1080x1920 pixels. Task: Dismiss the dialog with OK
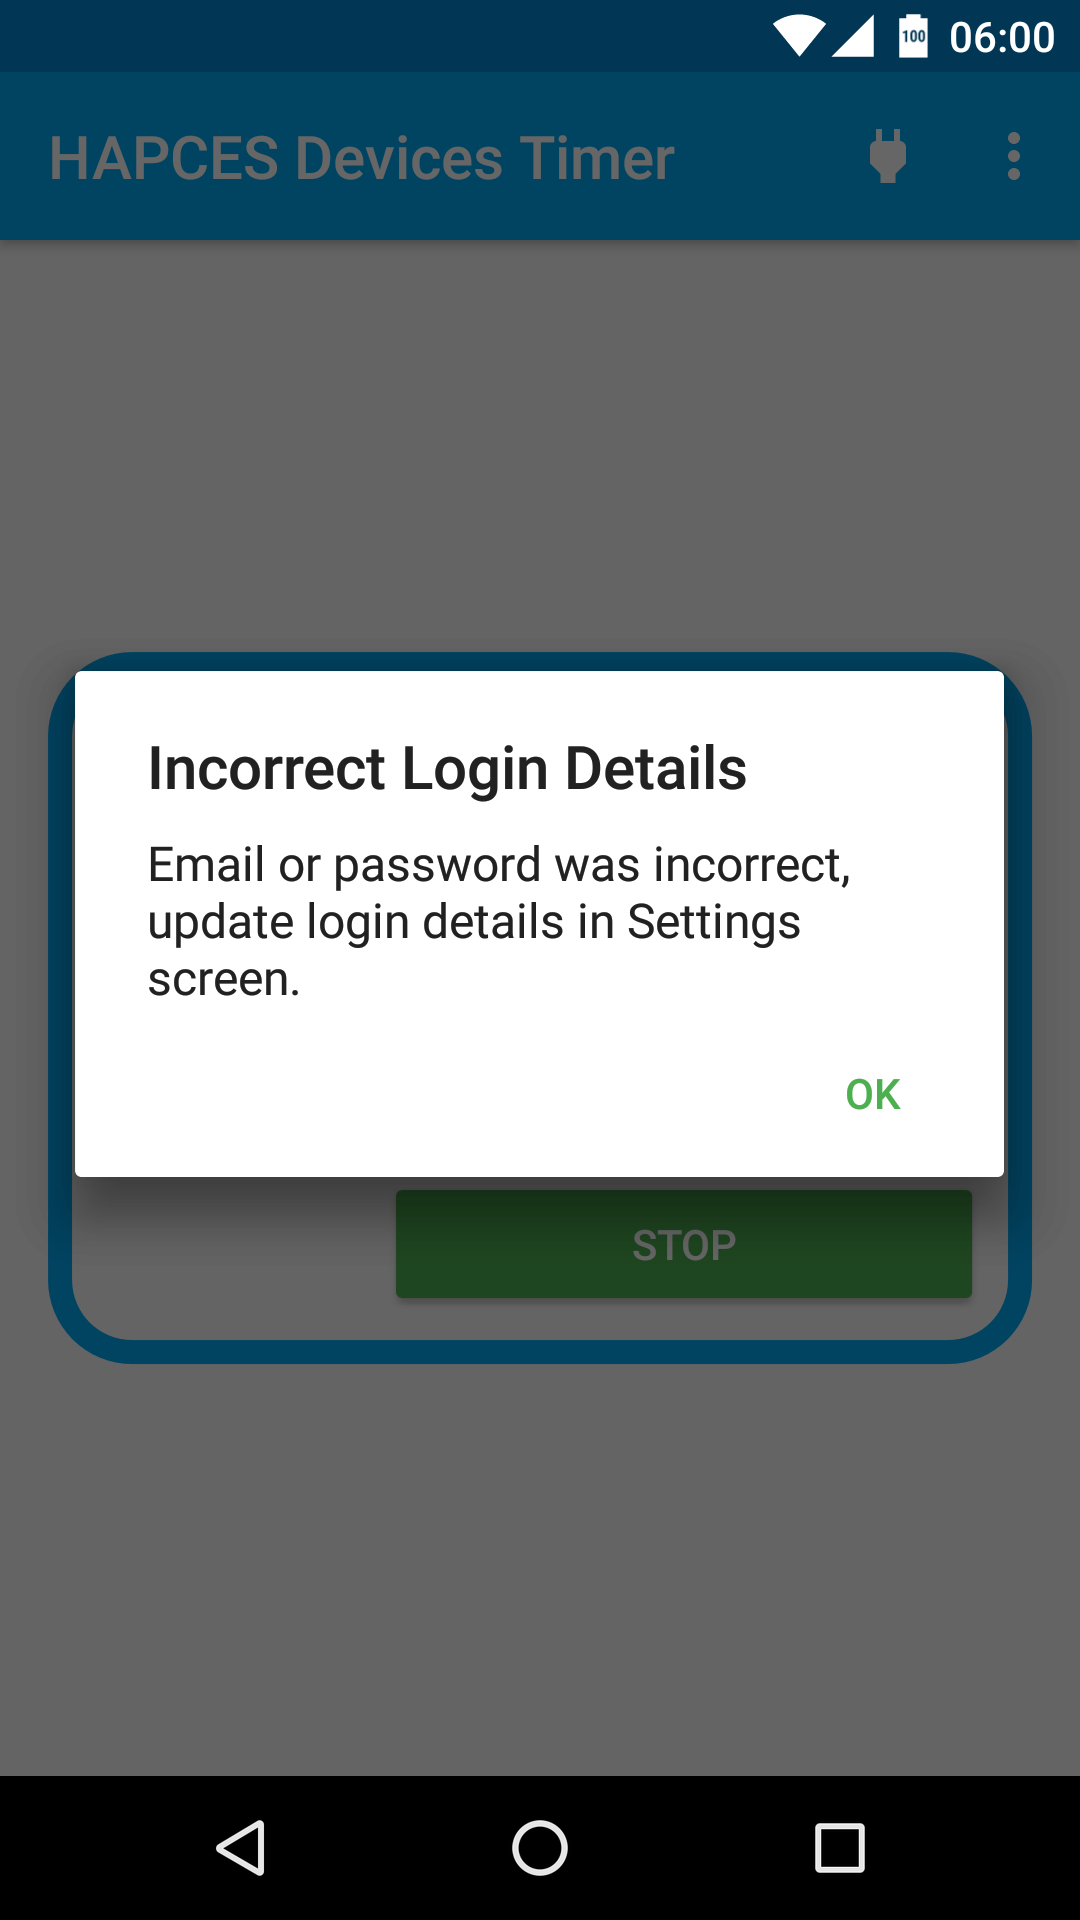click(x=873, y=1094)
